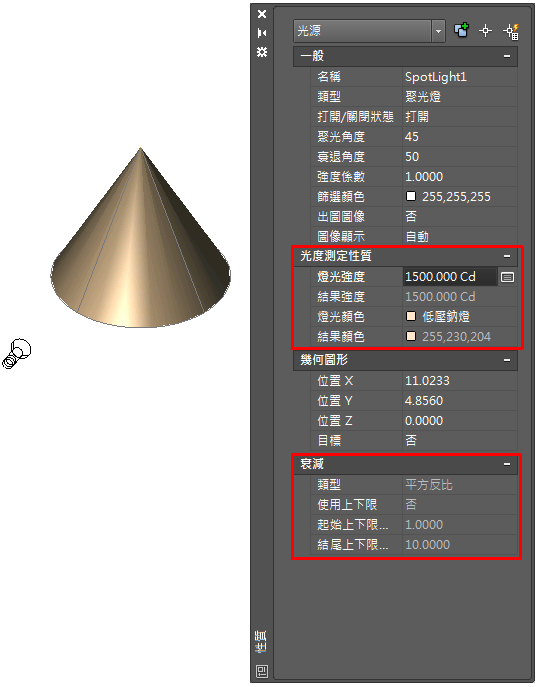Select the 燈光顏色 低壓鈉燈 swatch
The width and height of the screenshot is (537, 687).
[411, 316]
